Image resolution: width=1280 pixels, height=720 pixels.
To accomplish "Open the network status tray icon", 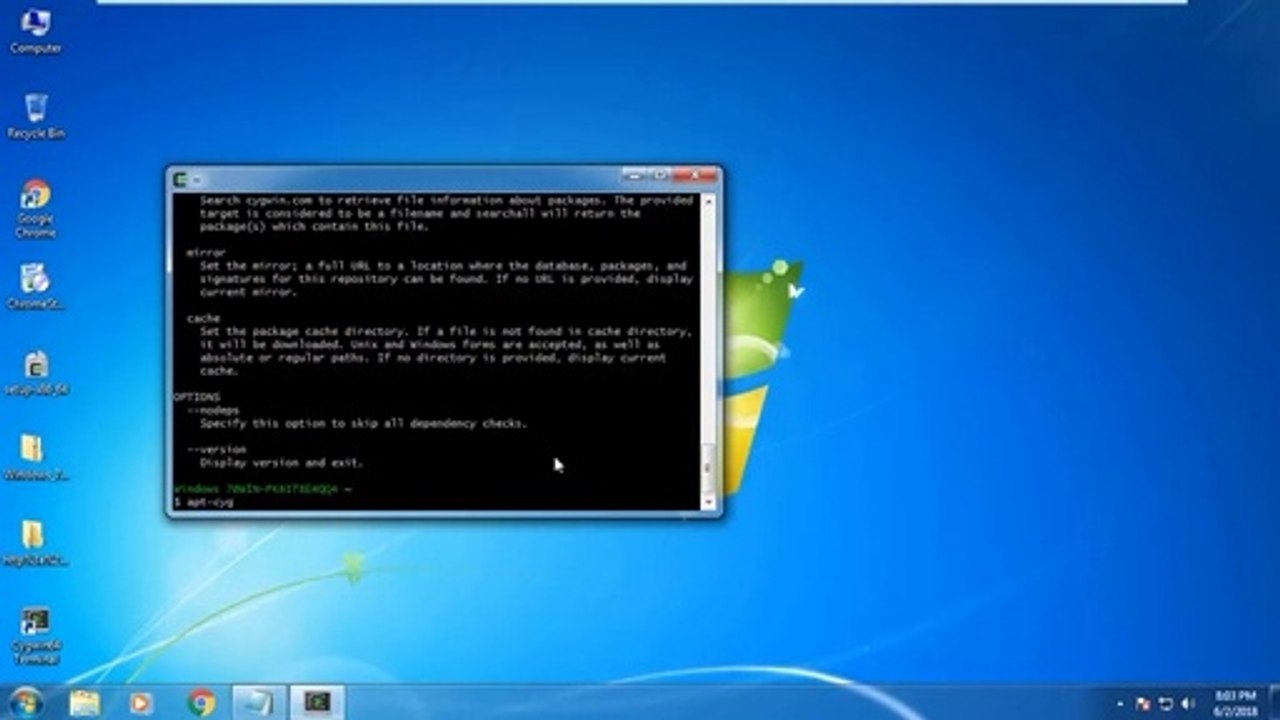I will tap(1166, 704).
